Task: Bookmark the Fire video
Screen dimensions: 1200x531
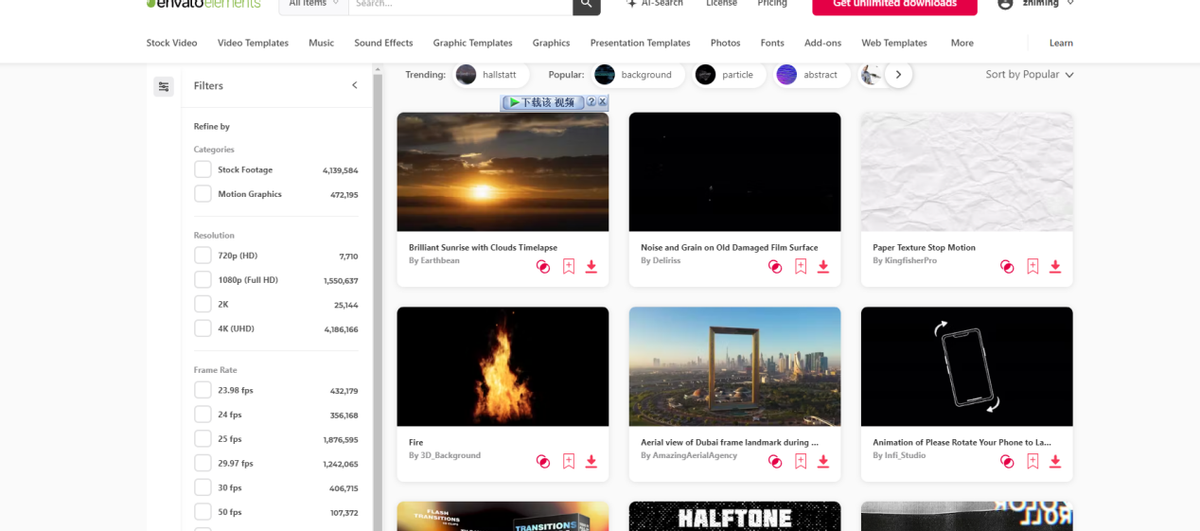Action: [568, 461]
